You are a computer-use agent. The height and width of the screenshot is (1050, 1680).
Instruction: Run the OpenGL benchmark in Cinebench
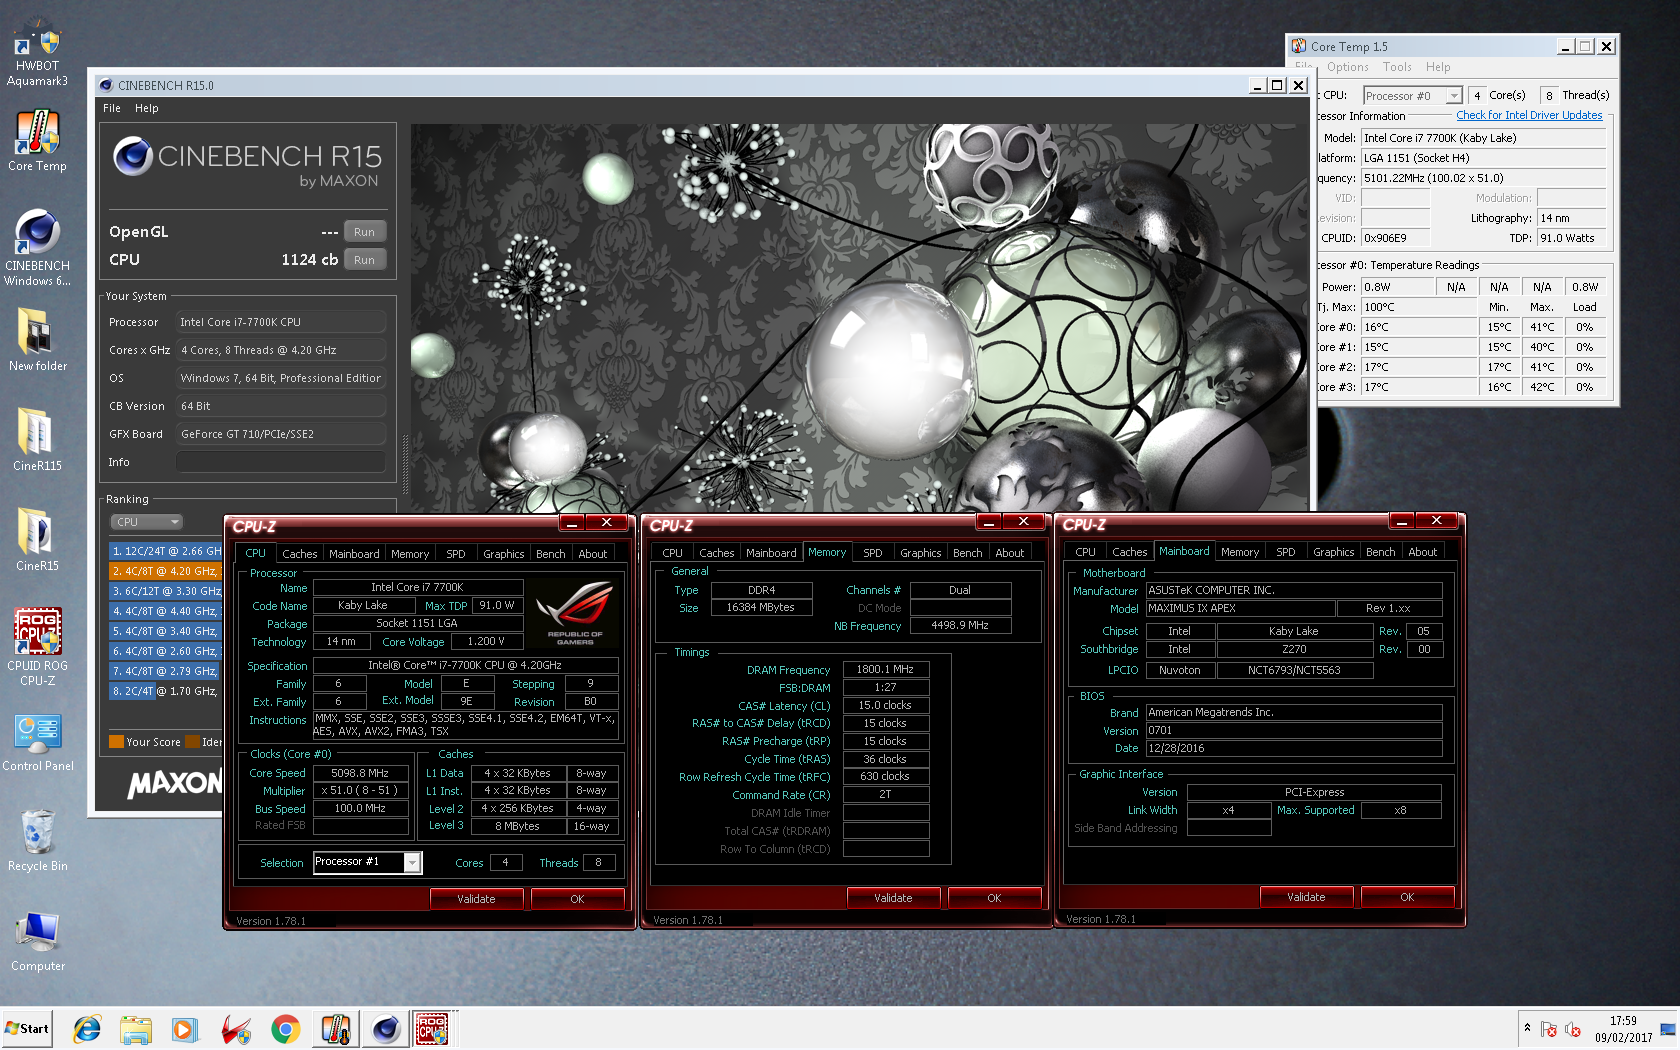(364, 232)
